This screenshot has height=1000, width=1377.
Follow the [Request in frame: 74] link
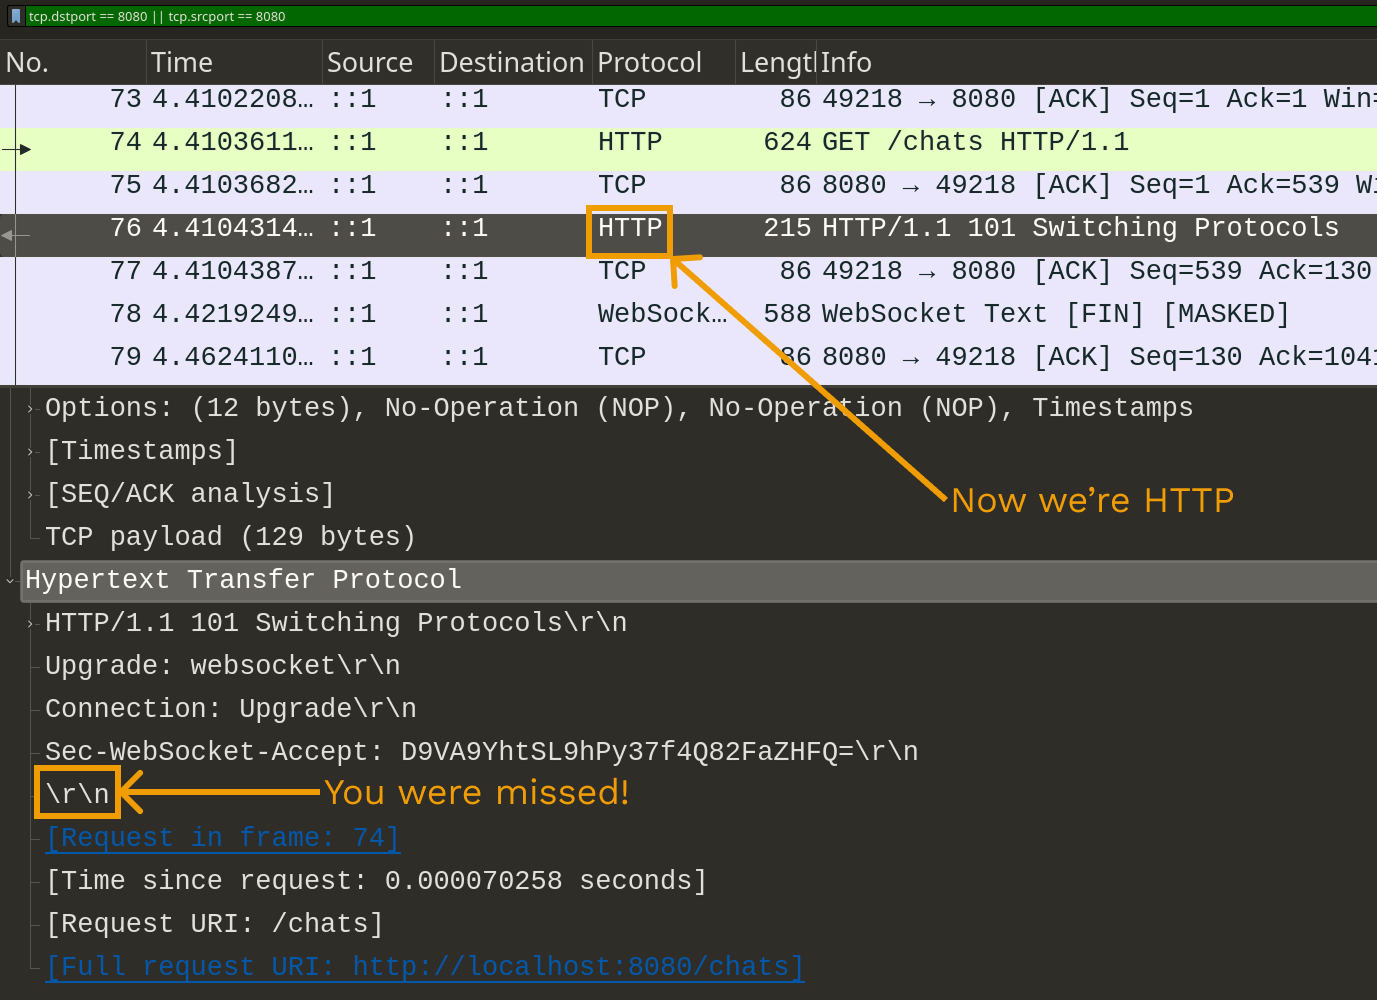click(222, 837)
